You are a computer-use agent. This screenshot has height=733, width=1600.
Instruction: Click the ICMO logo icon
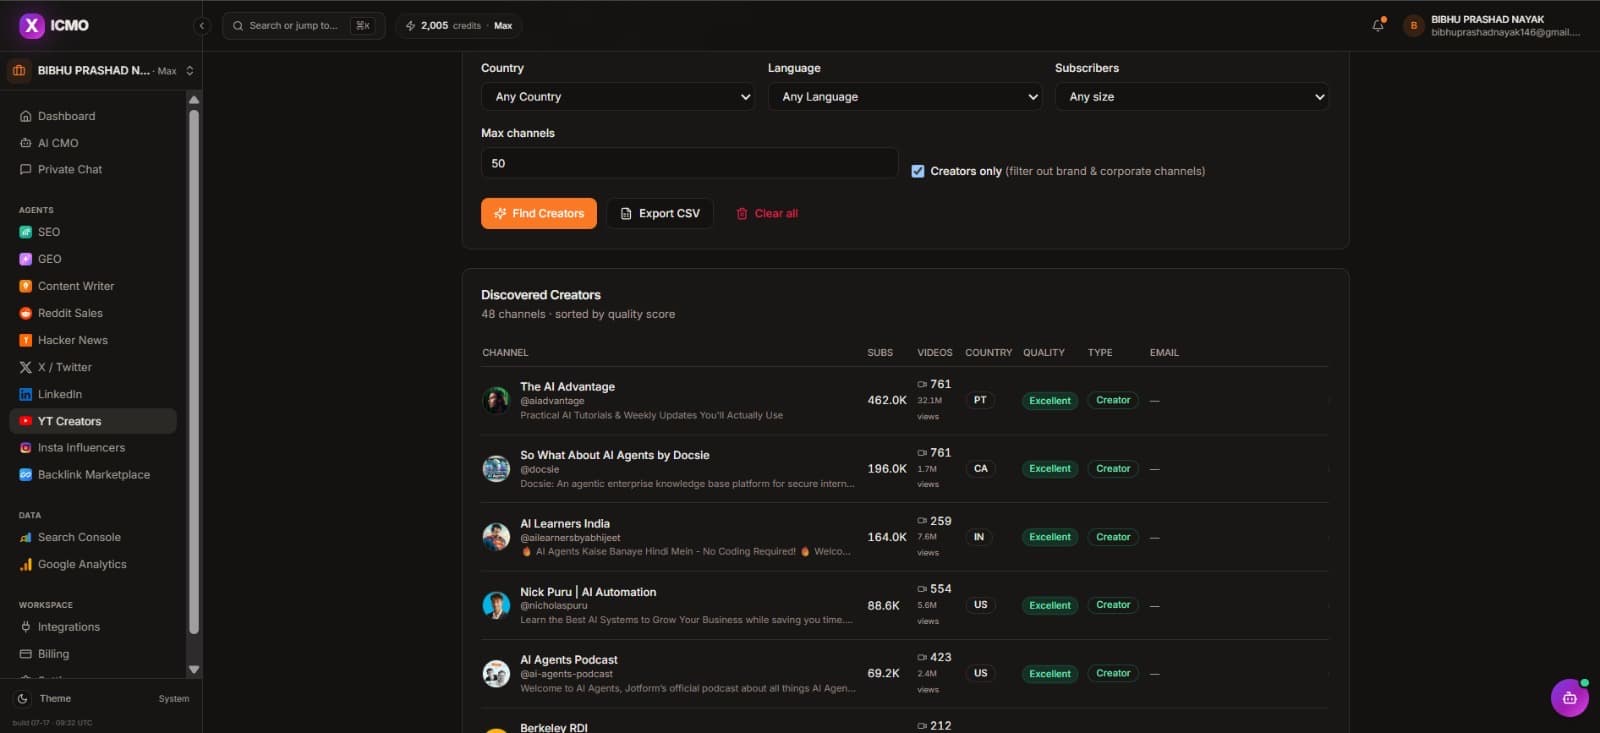[32, 25]
